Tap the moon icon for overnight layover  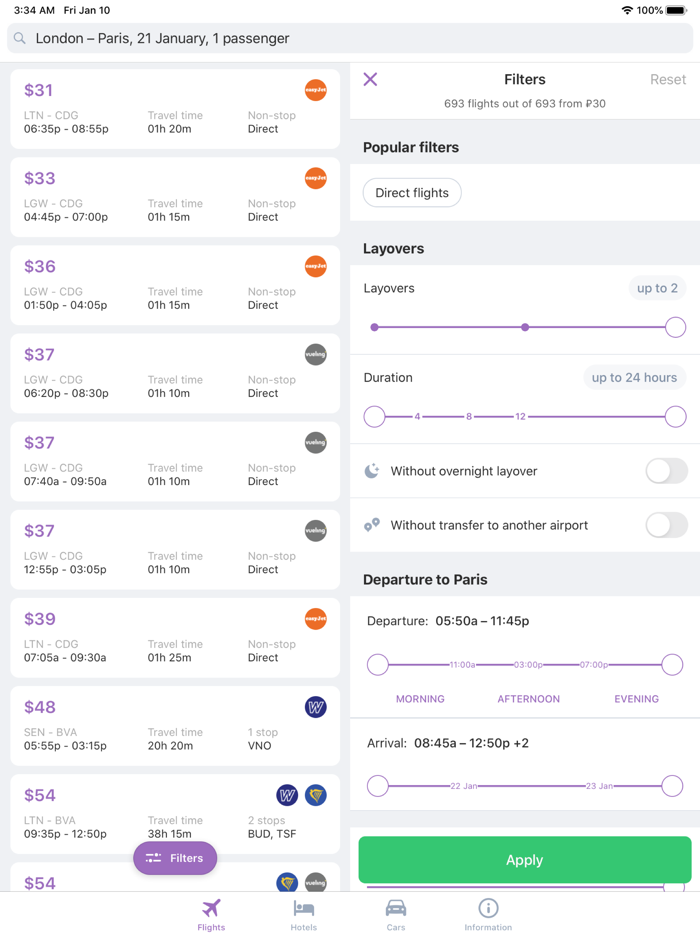[x=372, y=471]
